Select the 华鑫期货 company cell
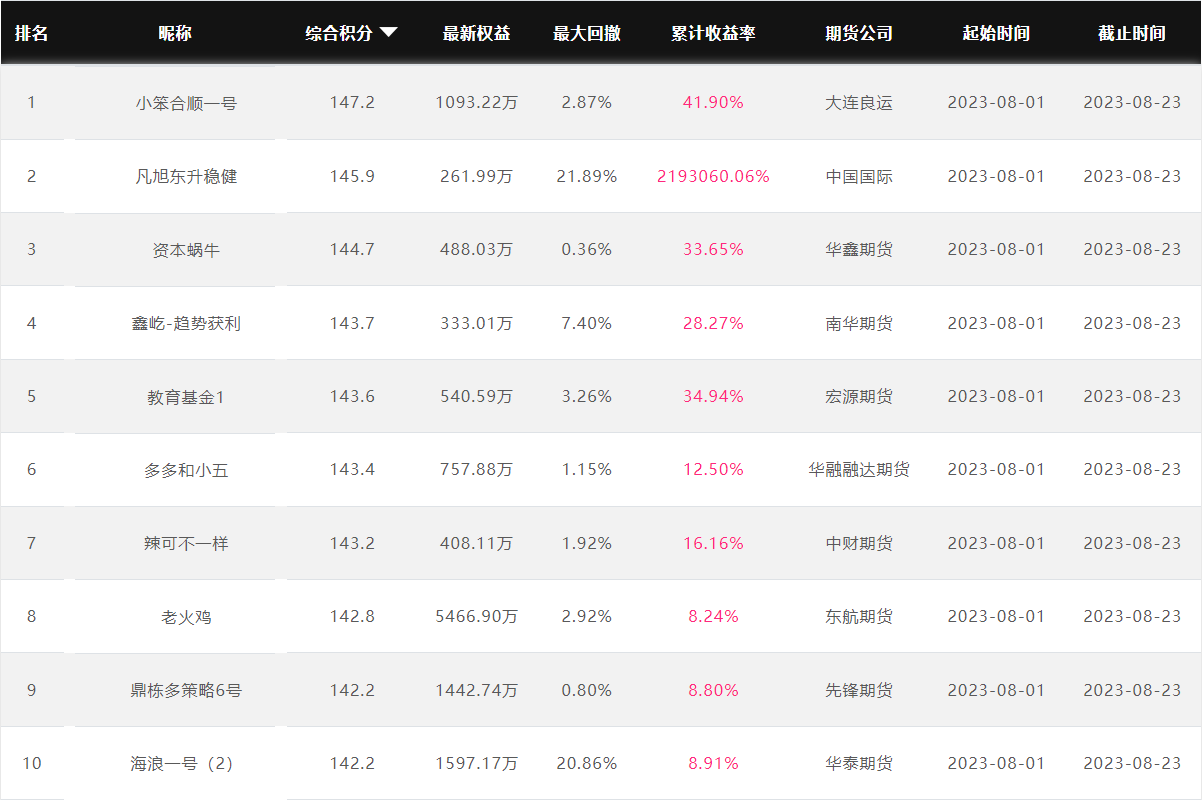The height and width of the screenshot is (800, 1202). point(859,249)
